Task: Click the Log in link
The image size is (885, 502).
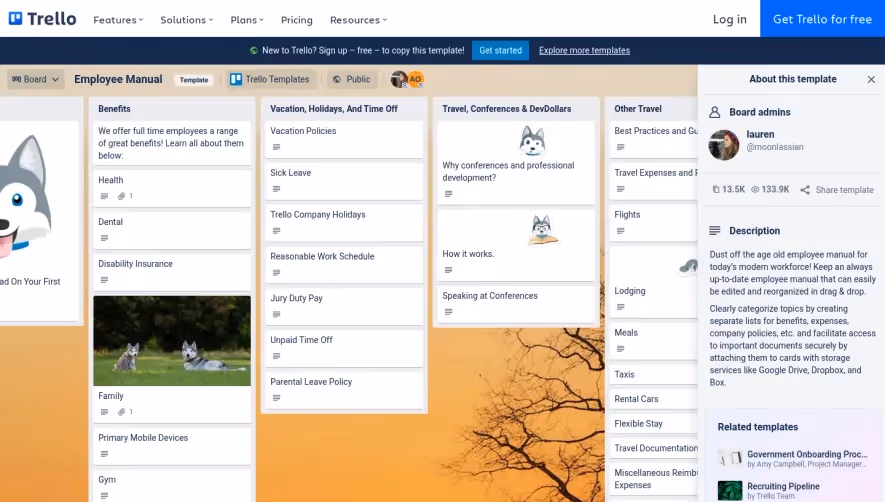Action: click(x=729, y=19)
